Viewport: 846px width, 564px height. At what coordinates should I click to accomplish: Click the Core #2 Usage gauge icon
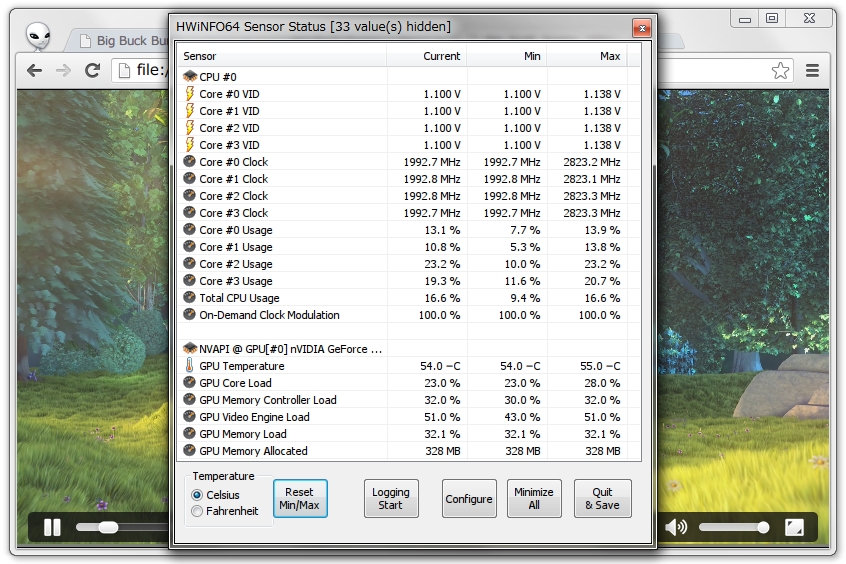[189, 263]
